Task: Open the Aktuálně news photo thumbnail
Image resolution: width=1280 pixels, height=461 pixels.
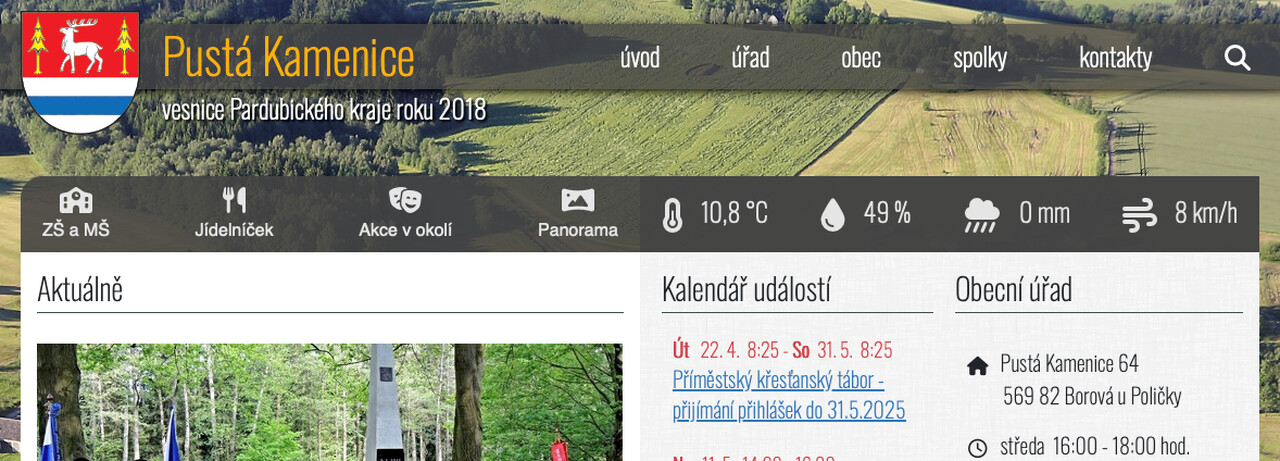Action: [x=330, y=402]
